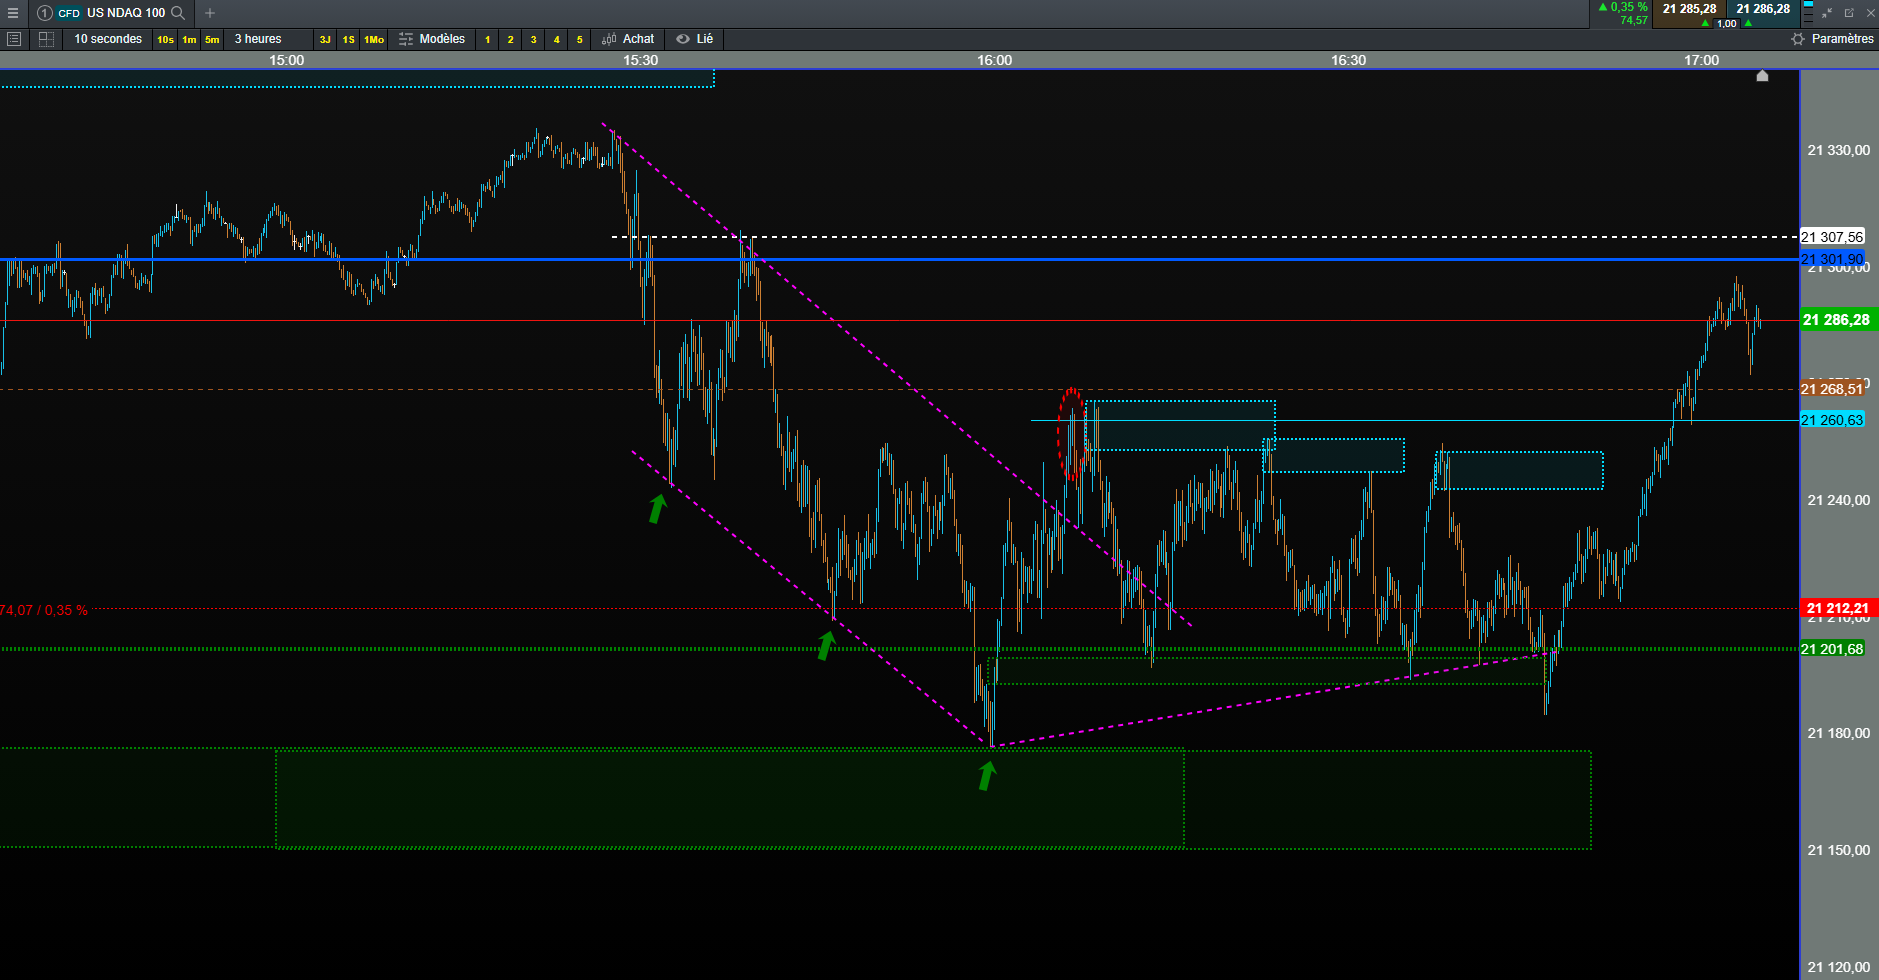Select the 10s timeframe shortcut
The height and width of the screenshot is (980, 1879).
165,40
